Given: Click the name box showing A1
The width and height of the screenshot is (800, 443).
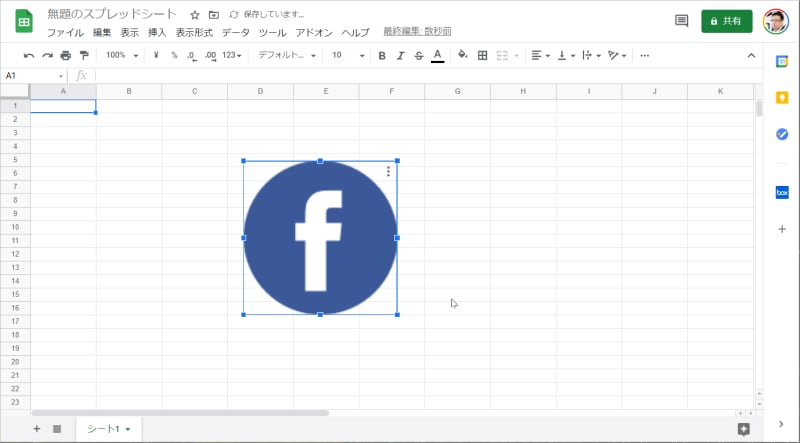Looking at the screenshot, I should coord(34,76).
